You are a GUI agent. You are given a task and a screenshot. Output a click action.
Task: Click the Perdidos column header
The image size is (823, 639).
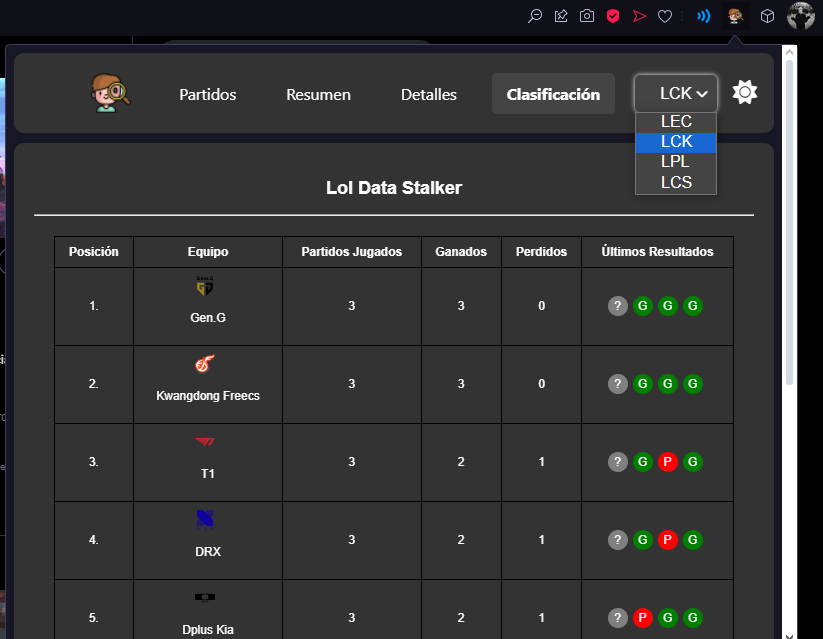pyautogui.click(x=541, y=252)
